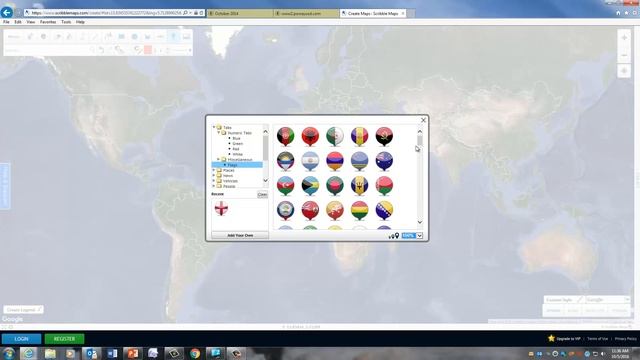Select the Albania flag marker
The image size is (640, 360).
310,136
